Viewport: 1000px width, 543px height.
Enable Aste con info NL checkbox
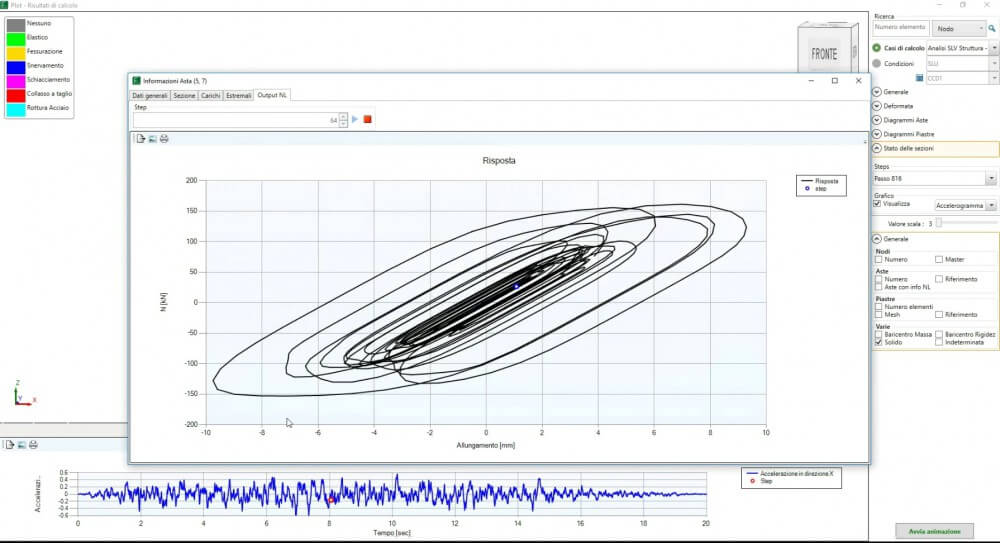[x=879, y=287]
